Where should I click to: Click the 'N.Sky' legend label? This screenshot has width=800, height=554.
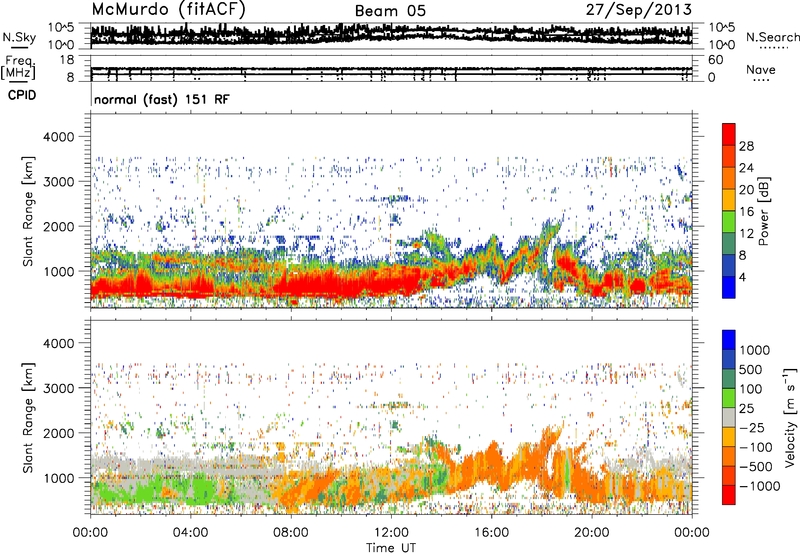point(19,37)
